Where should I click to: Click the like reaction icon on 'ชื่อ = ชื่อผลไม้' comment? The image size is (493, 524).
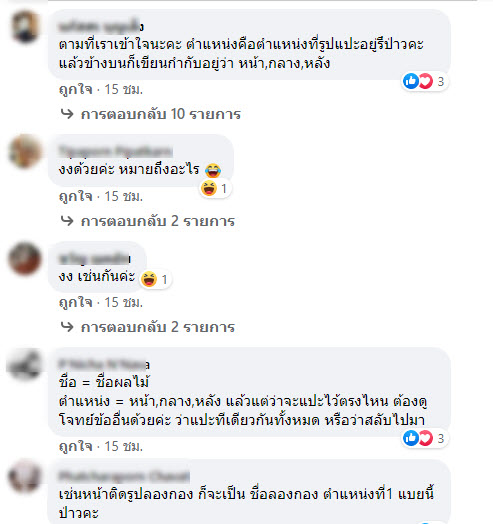[x=411, y=438]
